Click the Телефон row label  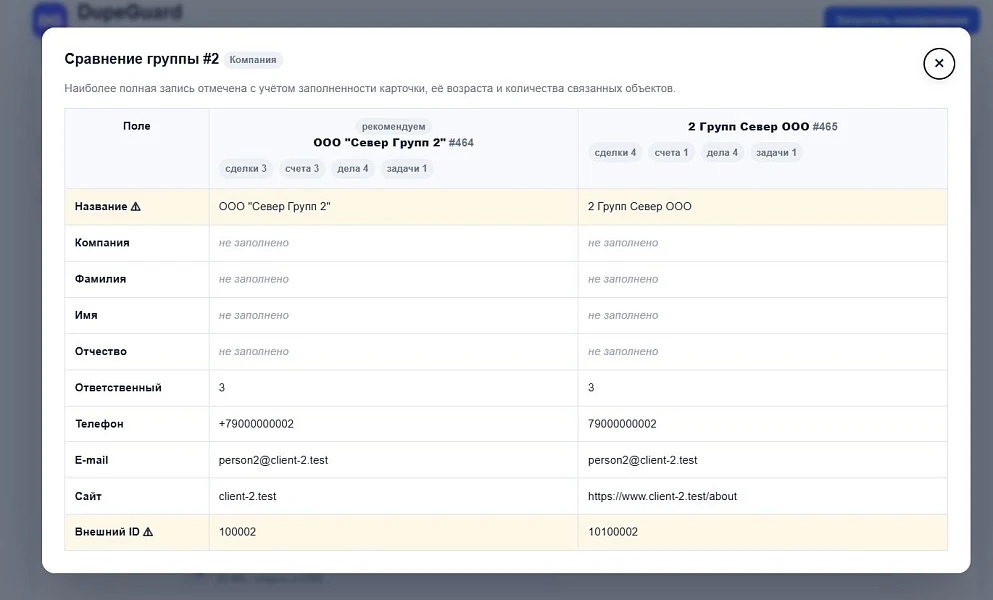[x=99, y=424]
